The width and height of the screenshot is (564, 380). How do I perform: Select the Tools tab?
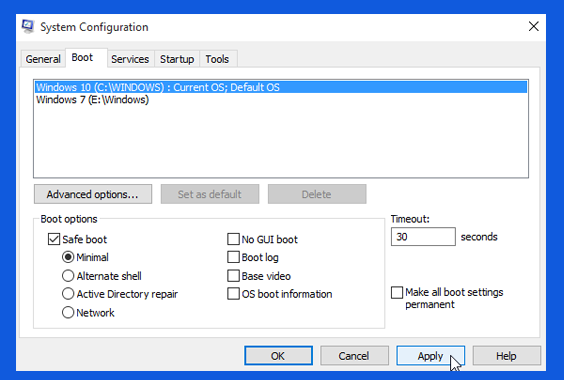pos(217,59)
